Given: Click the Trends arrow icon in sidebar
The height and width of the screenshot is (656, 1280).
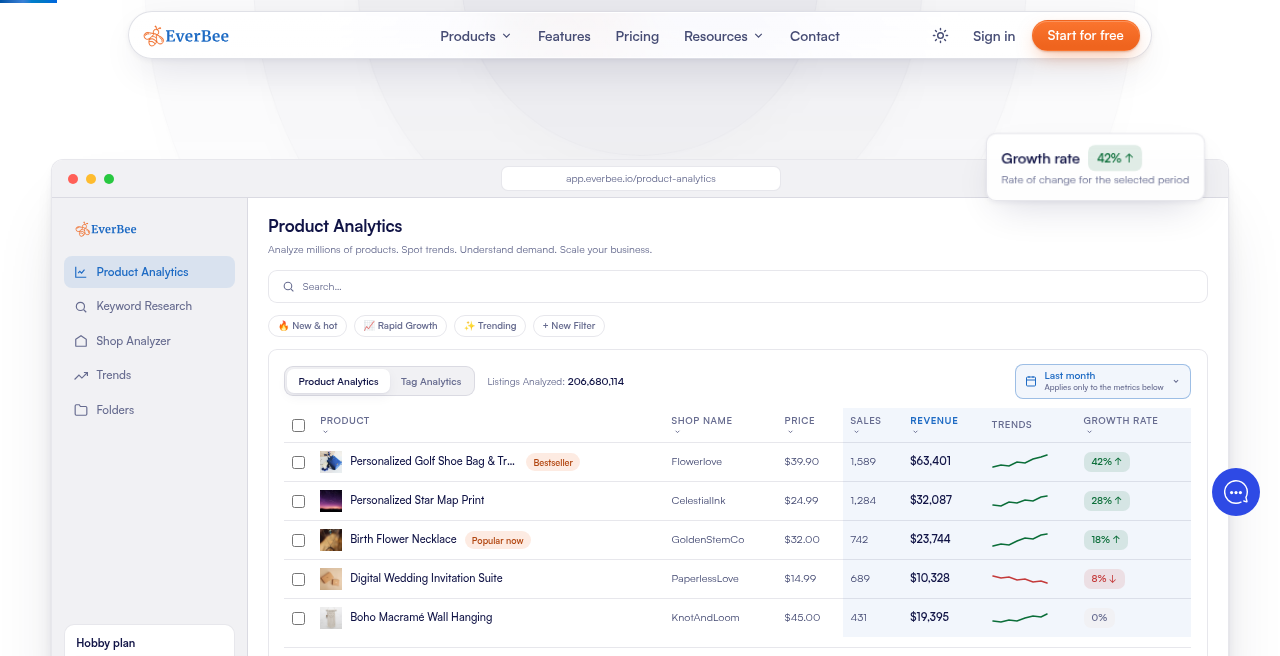Looking at the screenshot, I should click(81, 376).
